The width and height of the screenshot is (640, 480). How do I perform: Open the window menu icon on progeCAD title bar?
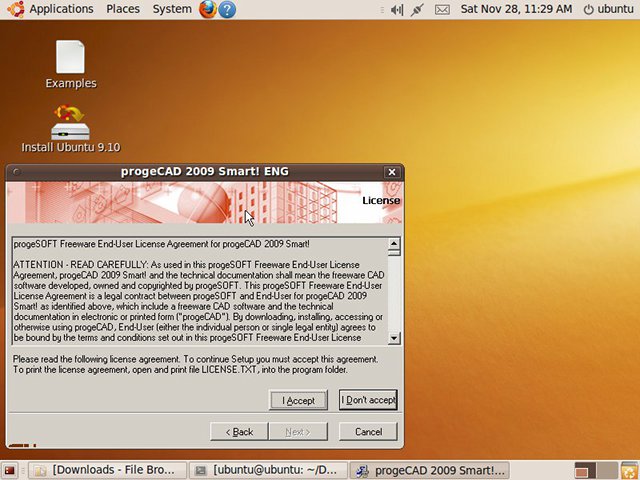[16, 172]
